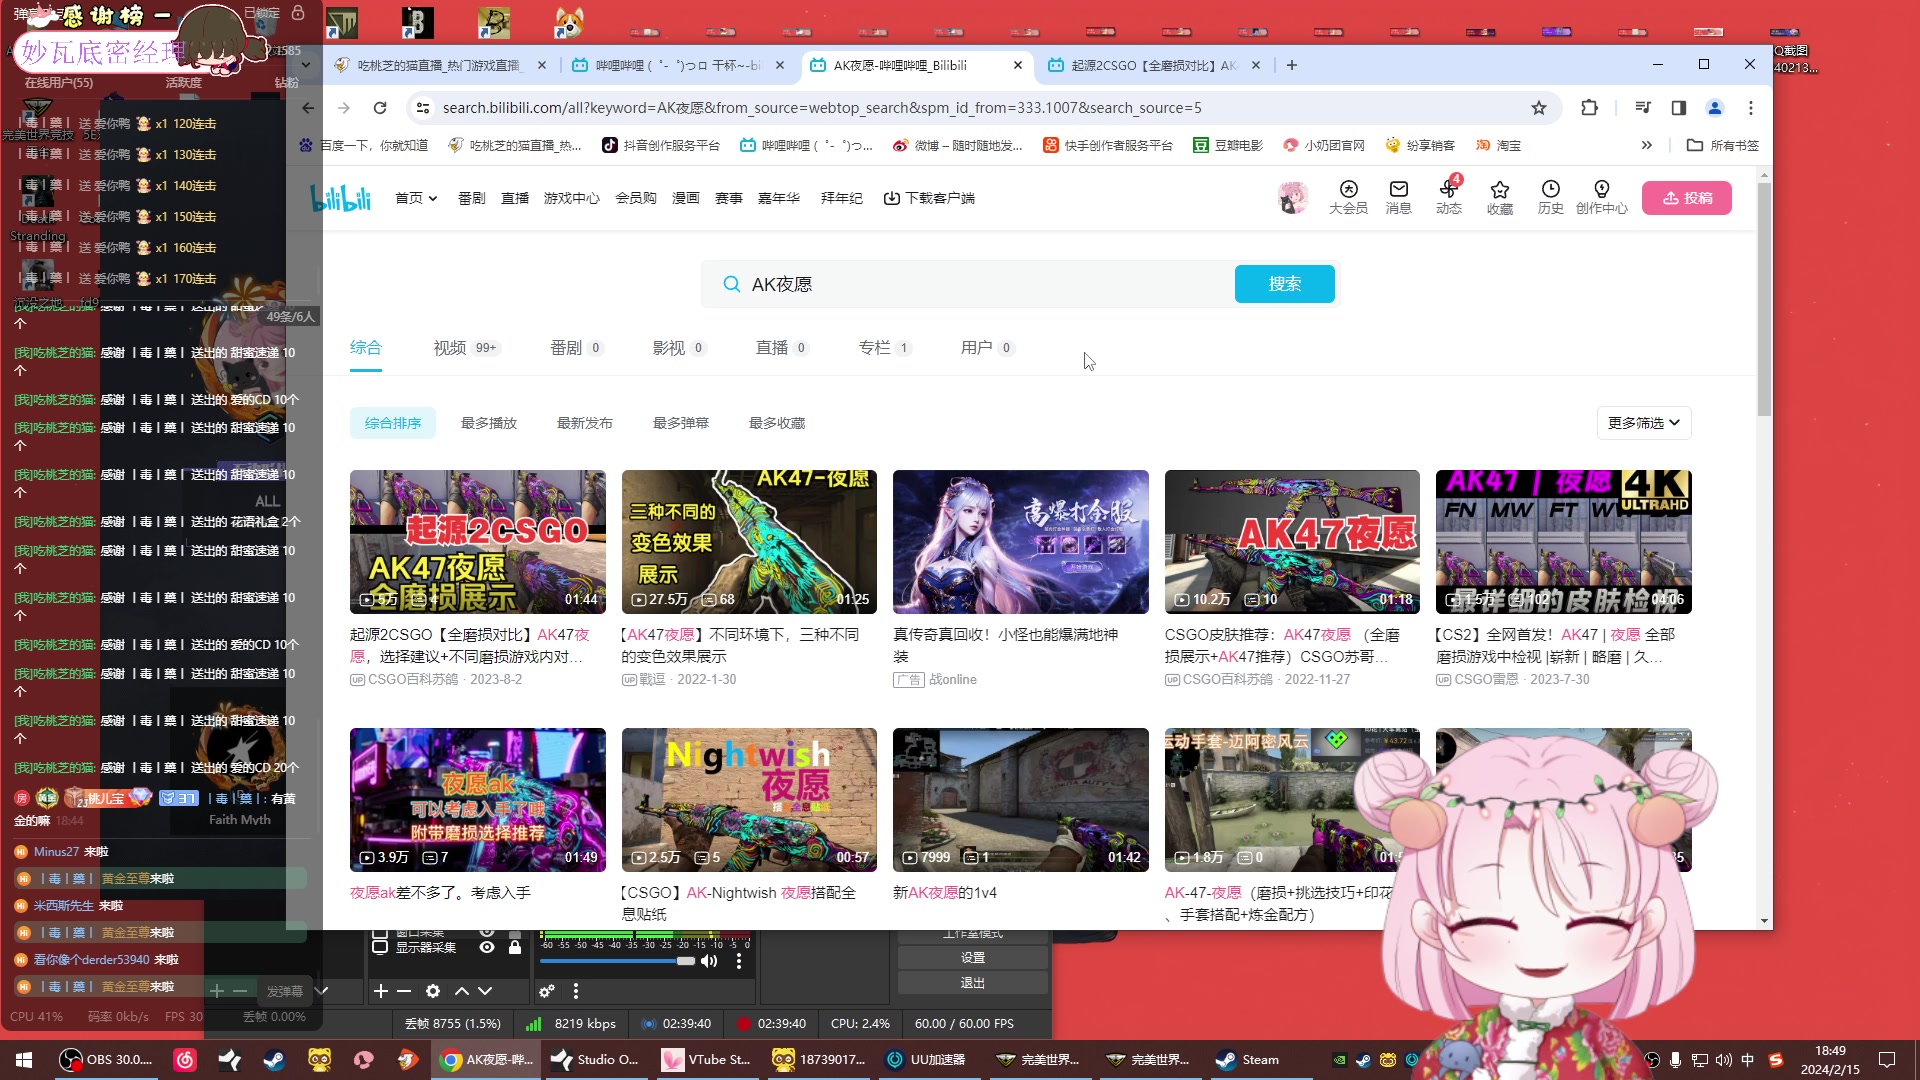
Task: Expand 首页 dropdown in Bilibili nav
Action: pyautogui.click(x=416, y=198)
